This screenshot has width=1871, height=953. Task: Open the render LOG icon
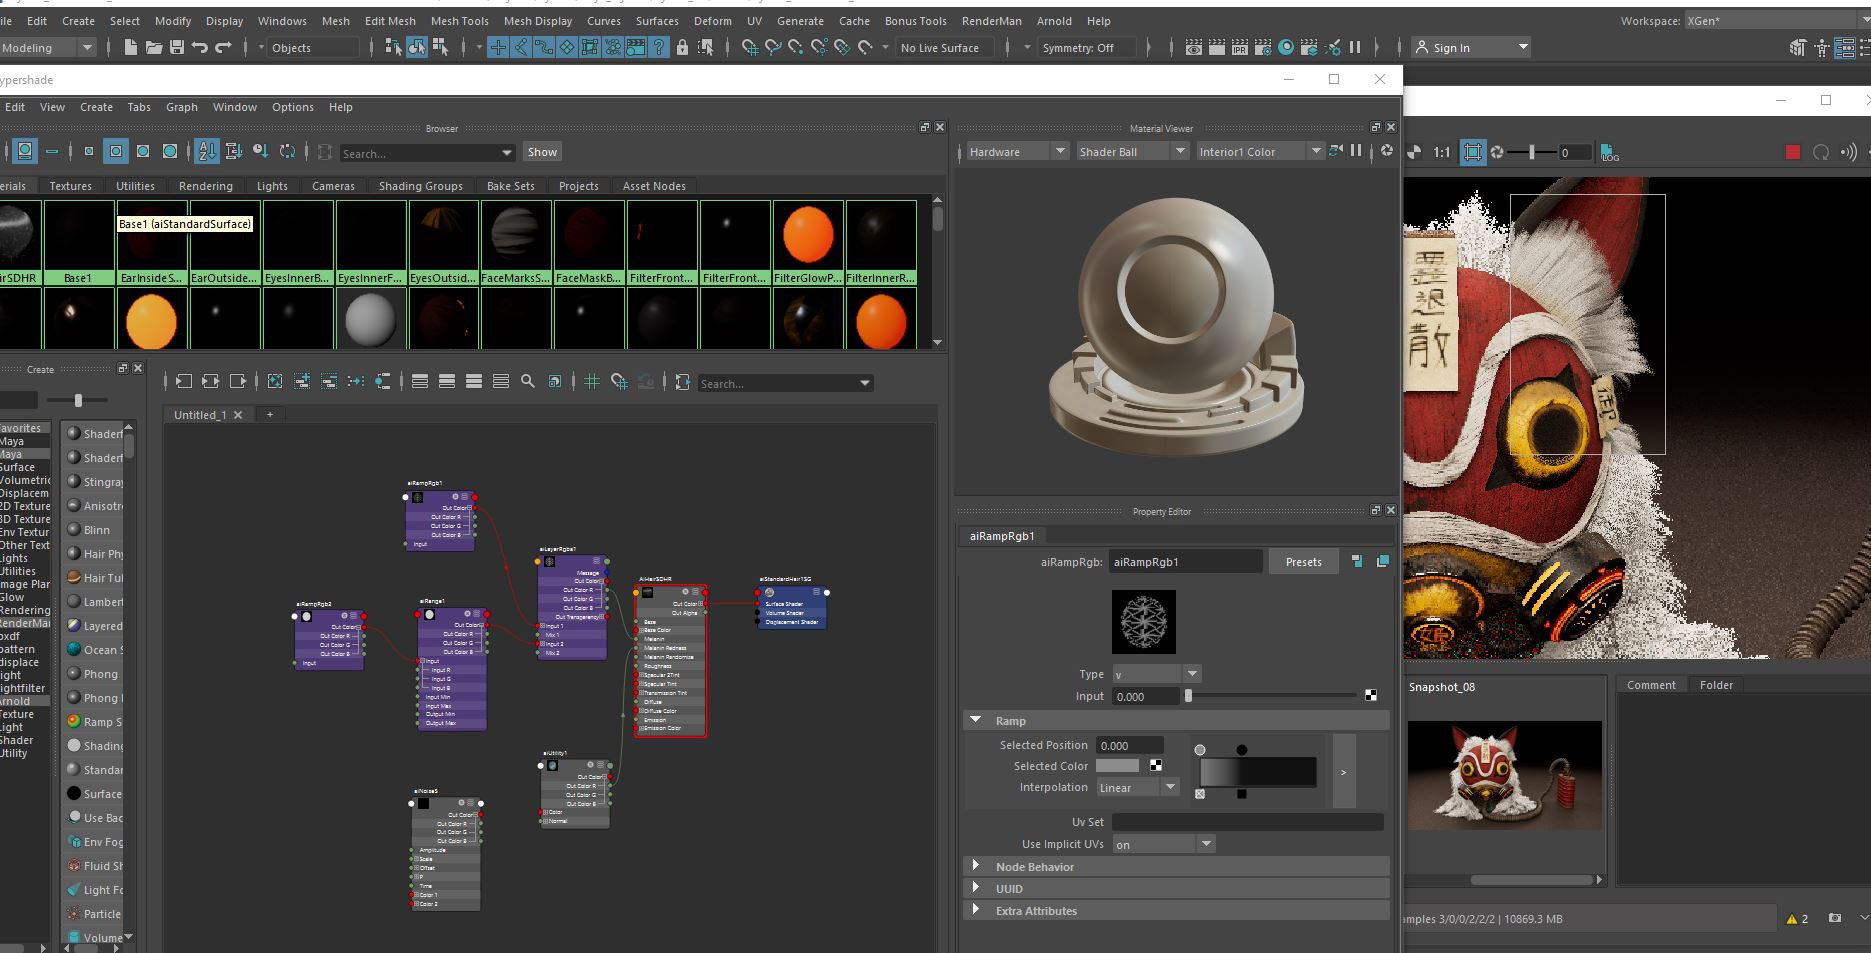pyautogui.click(x=1610, y=153)
